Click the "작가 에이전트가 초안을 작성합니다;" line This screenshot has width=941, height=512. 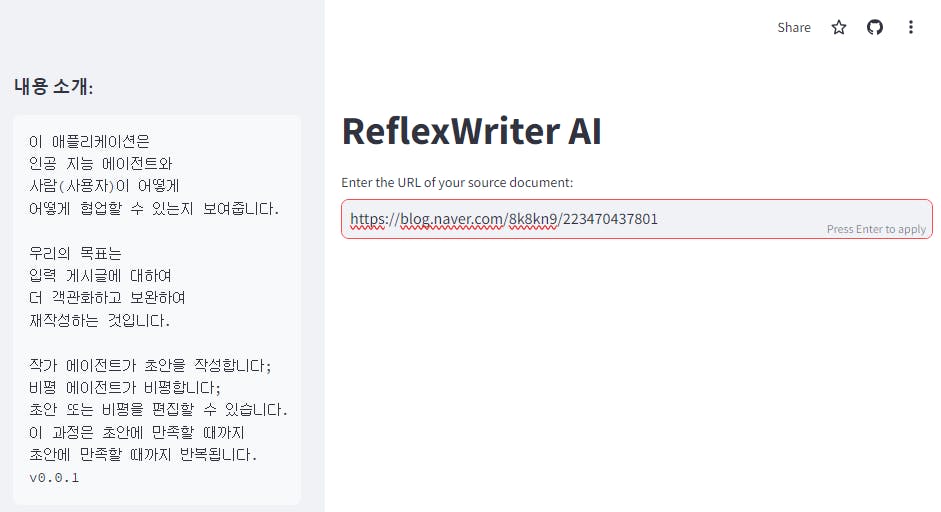[150, 365]
